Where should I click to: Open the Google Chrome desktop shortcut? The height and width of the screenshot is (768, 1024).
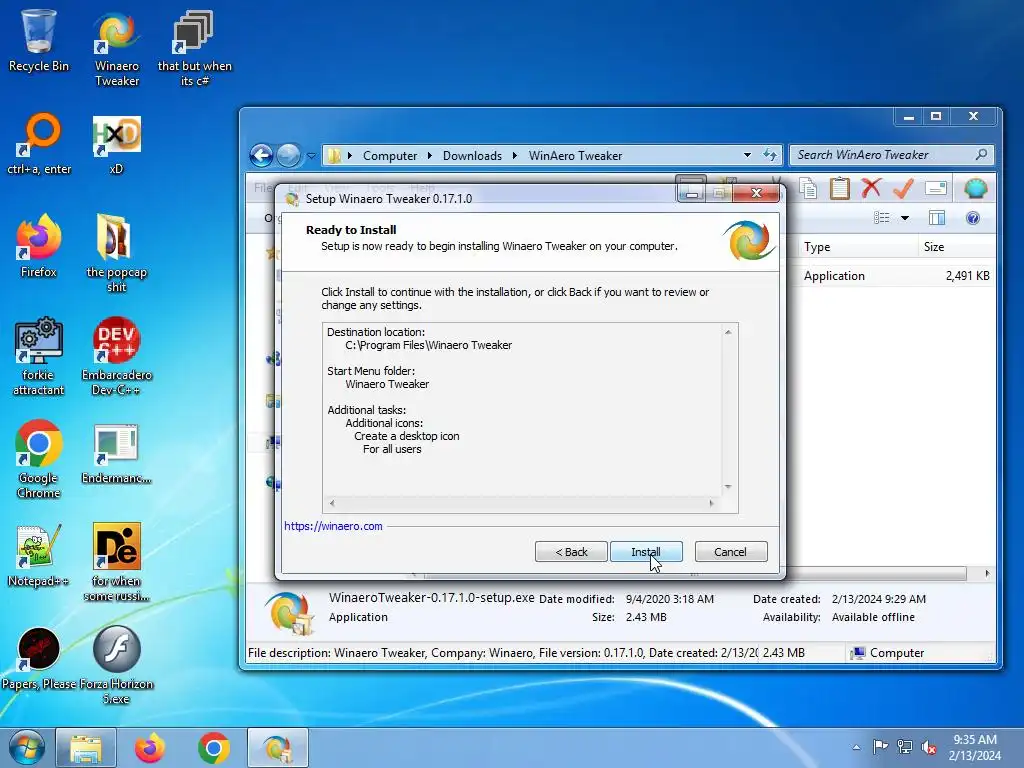point(38,460)
